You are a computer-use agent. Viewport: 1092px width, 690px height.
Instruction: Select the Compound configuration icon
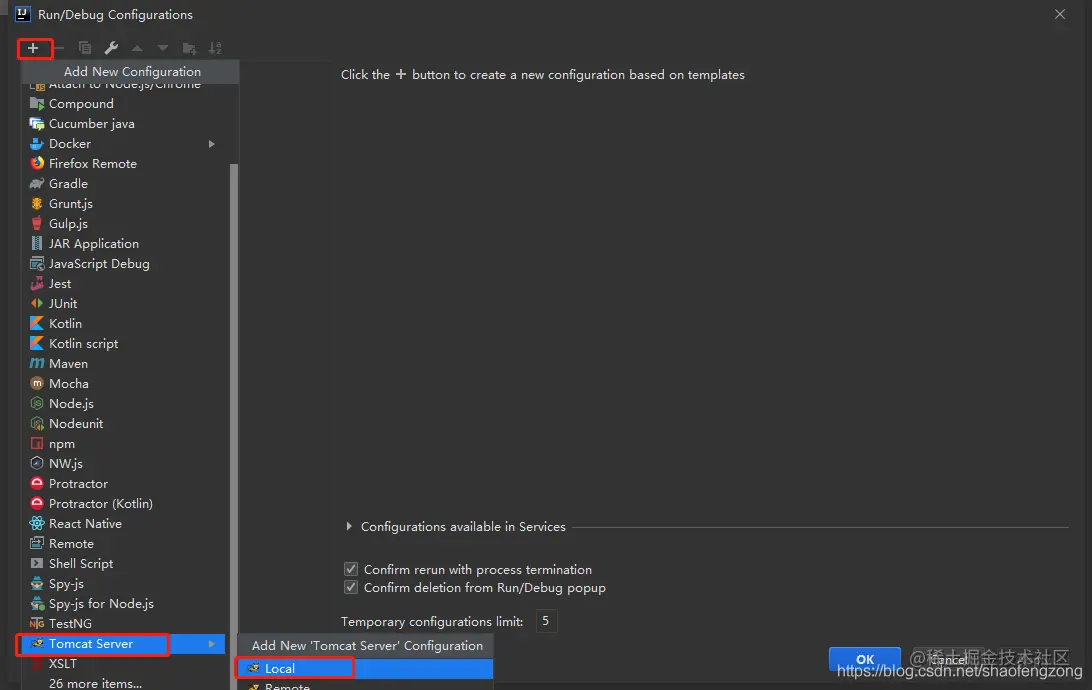point(37,104)
